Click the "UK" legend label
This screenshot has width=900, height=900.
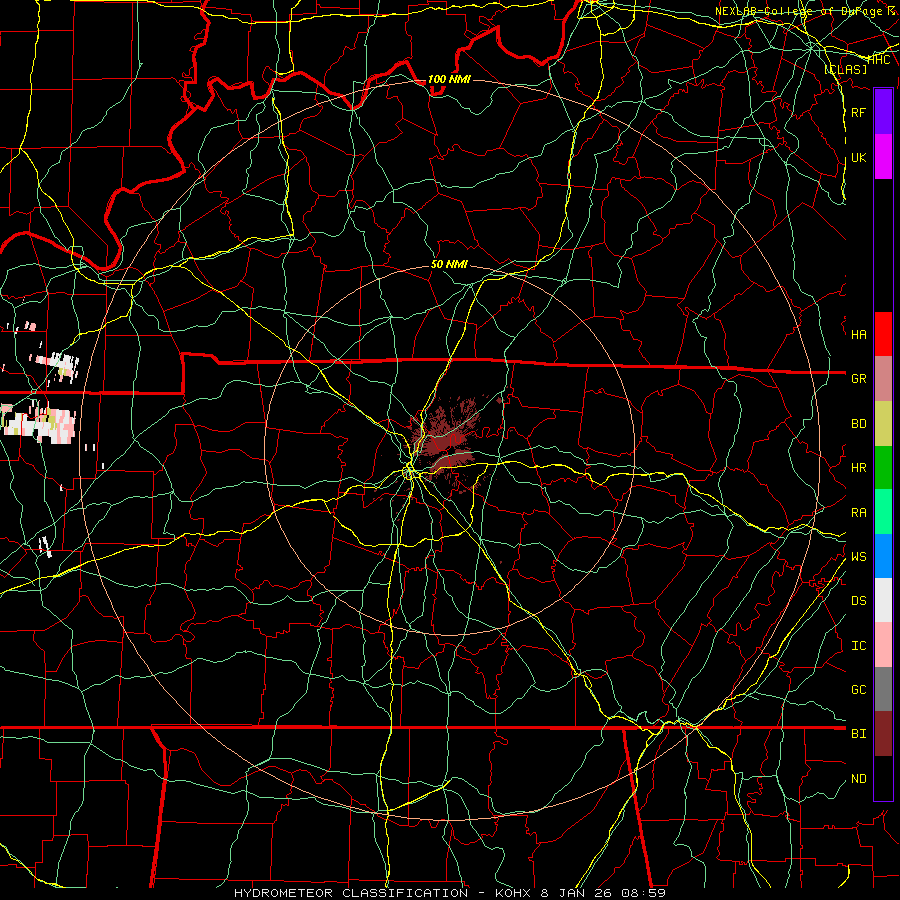click(x=858, y=158)
